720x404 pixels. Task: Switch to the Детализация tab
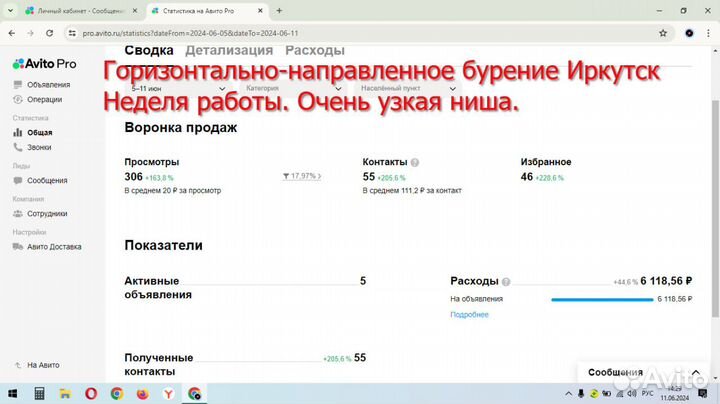[x=229, y=50]
